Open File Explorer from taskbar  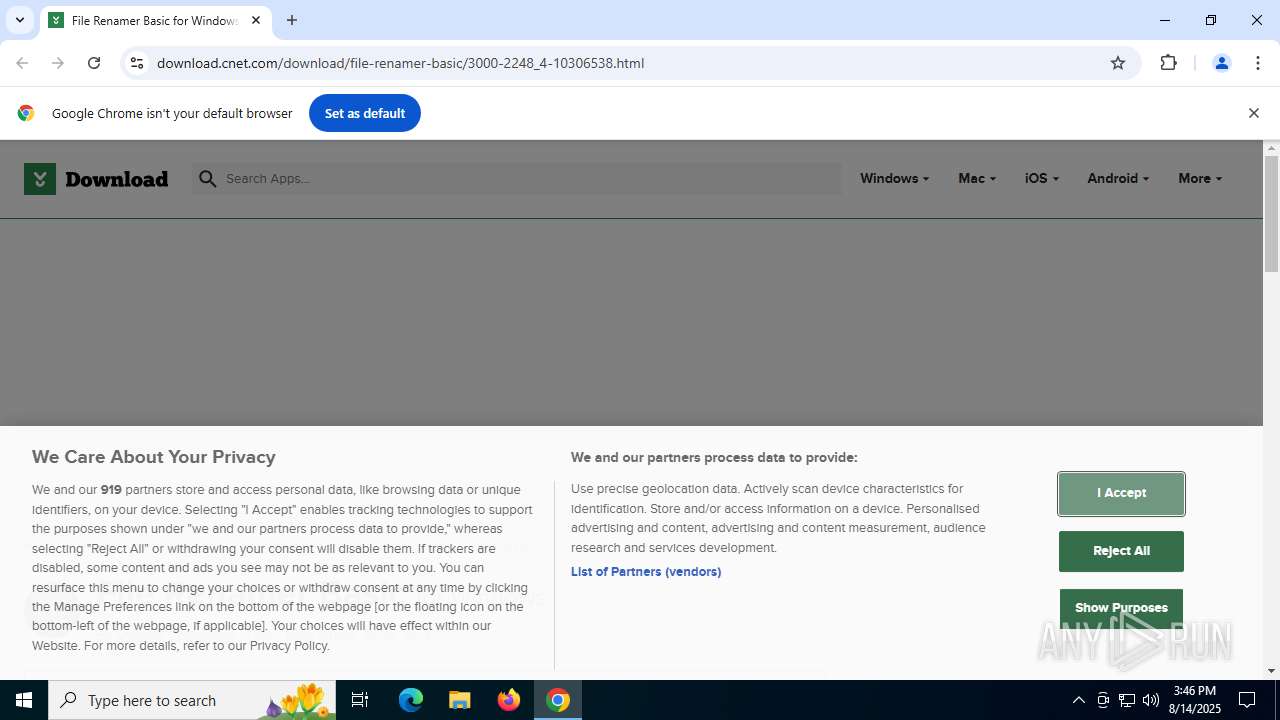coord(459,700)
